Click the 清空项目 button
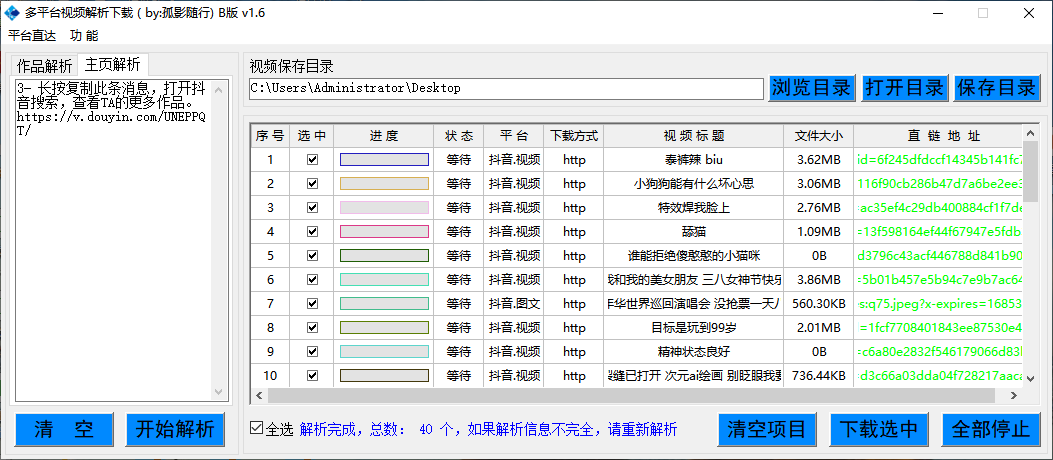Viewport: 1053px width, 460px height. click(x=768, y=429)
